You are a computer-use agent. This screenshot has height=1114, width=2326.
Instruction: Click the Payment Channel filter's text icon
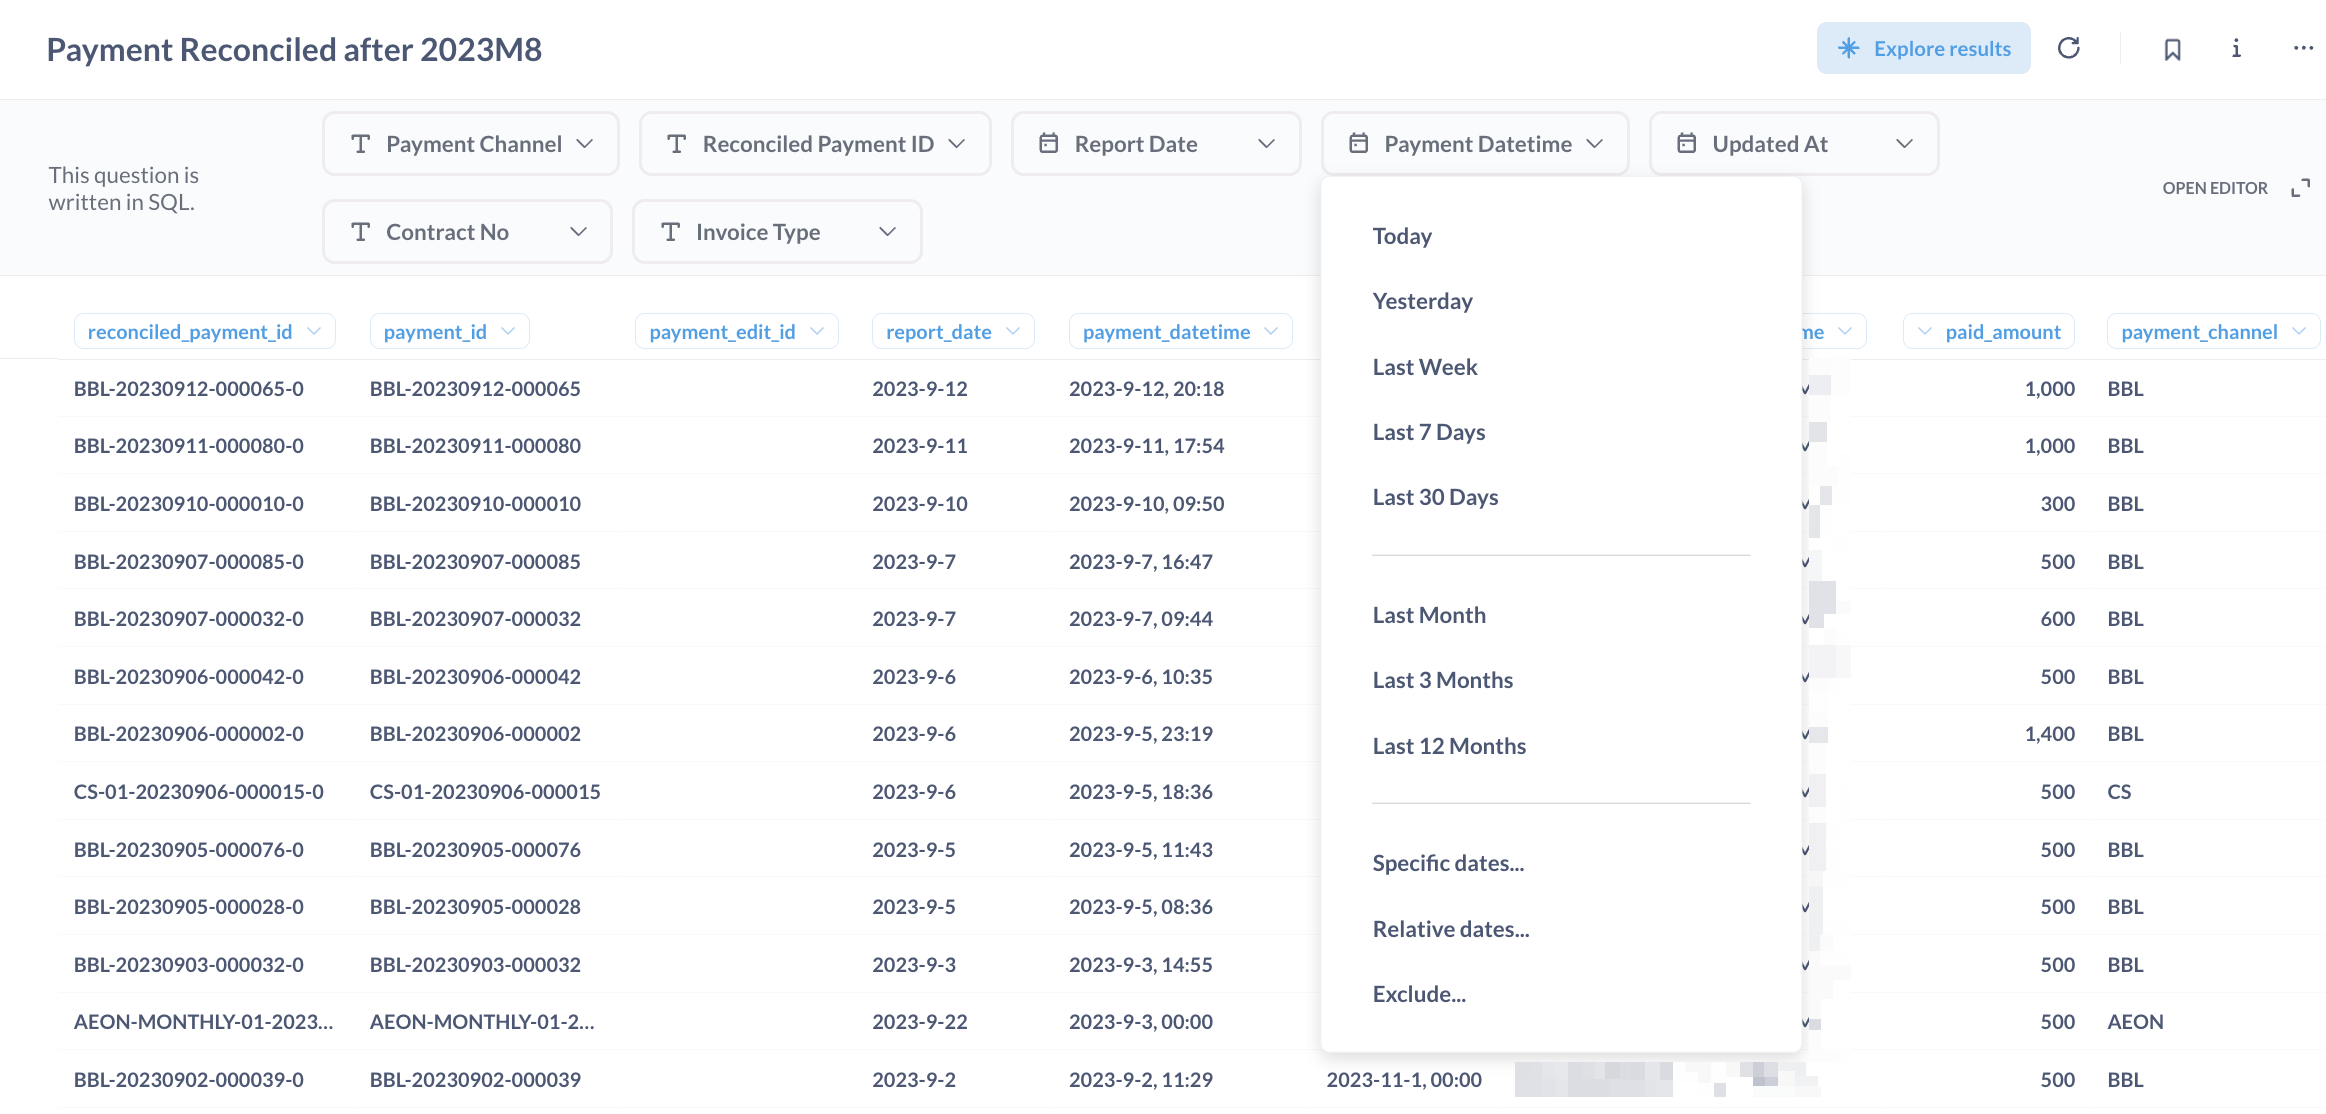361,144
